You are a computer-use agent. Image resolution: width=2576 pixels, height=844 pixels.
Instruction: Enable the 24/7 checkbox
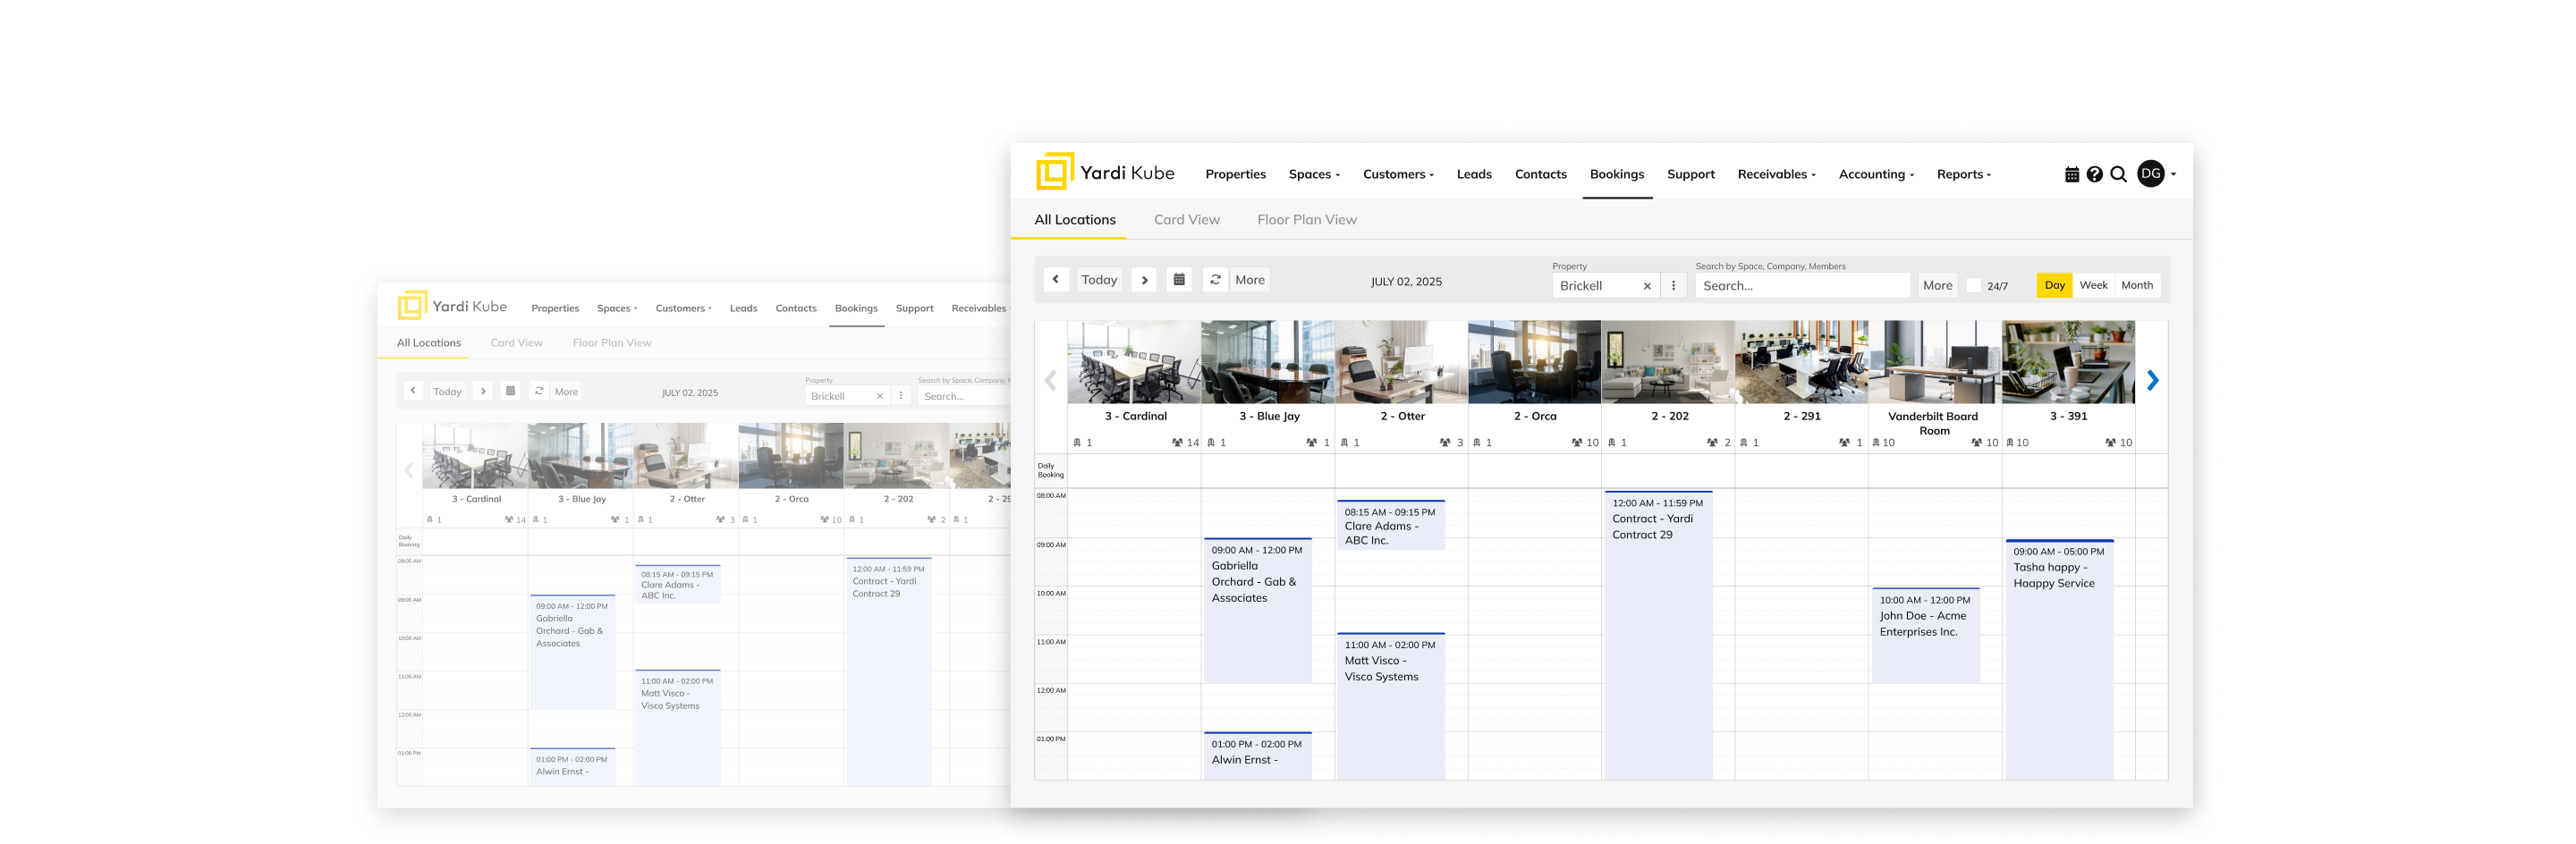coord(1973,286)
